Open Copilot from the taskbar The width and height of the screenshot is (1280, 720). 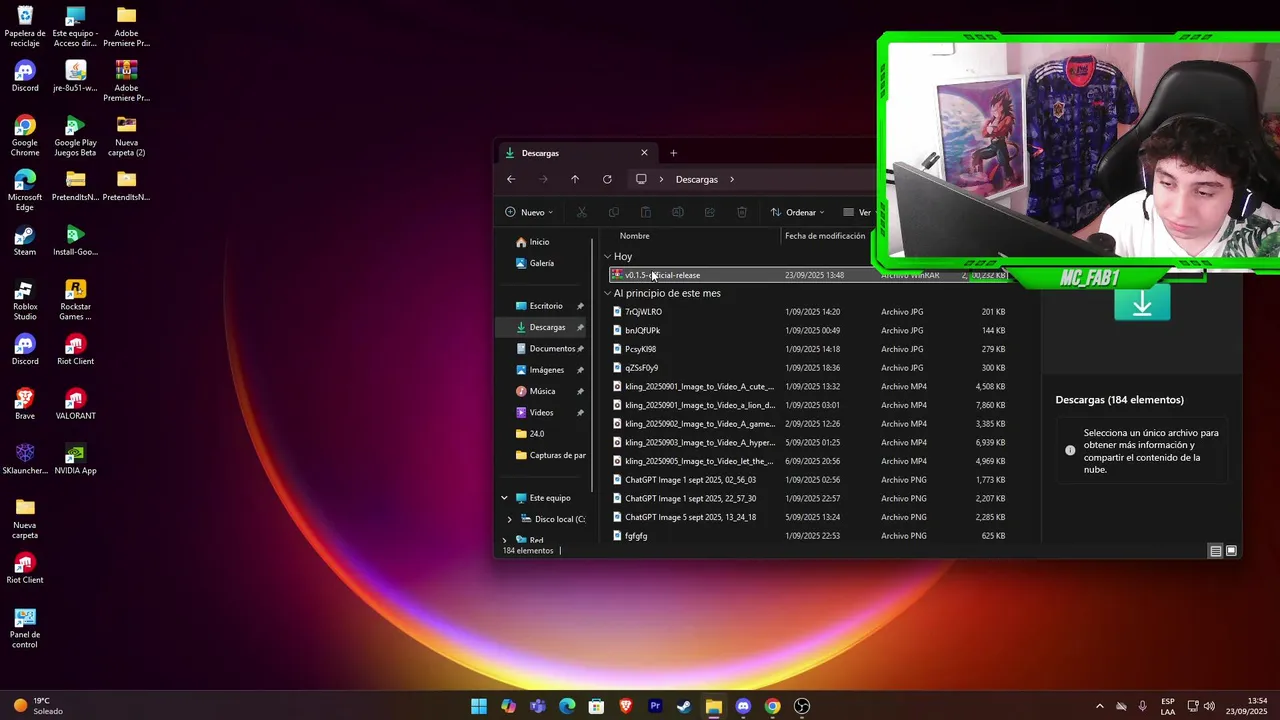click(508, 706)
